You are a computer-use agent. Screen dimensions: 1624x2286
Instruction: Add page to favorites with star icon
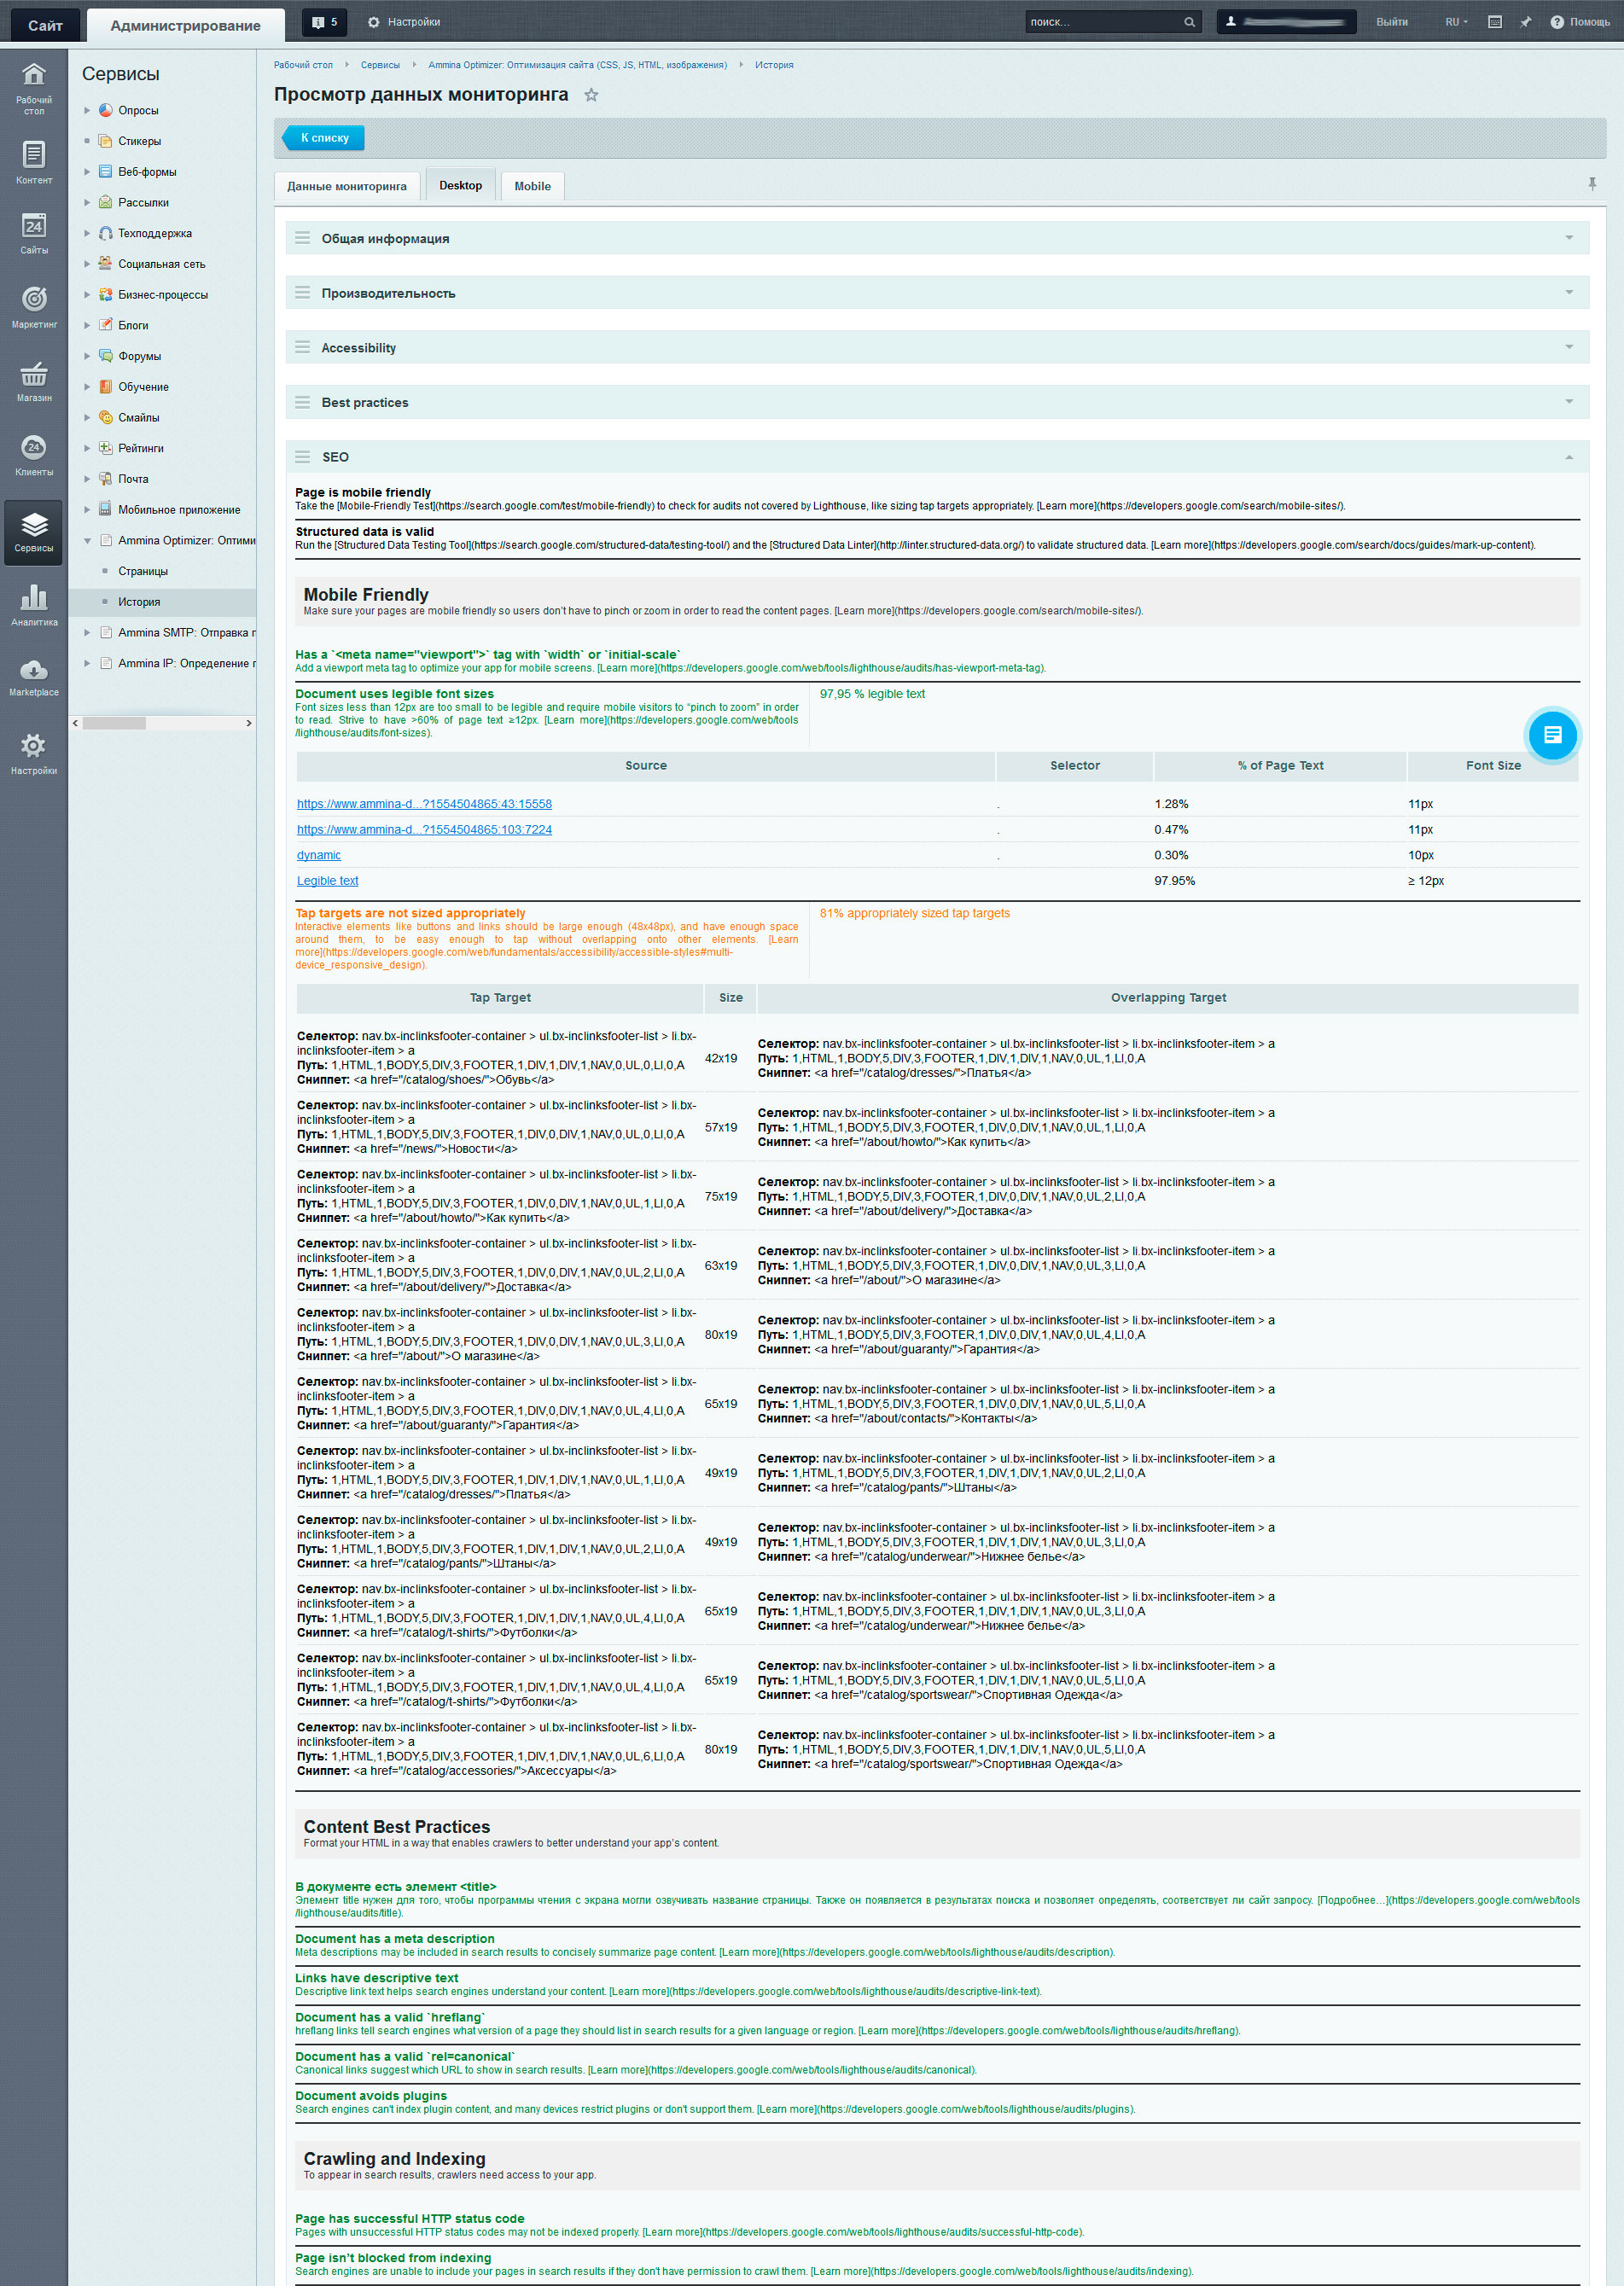[591, 95]
